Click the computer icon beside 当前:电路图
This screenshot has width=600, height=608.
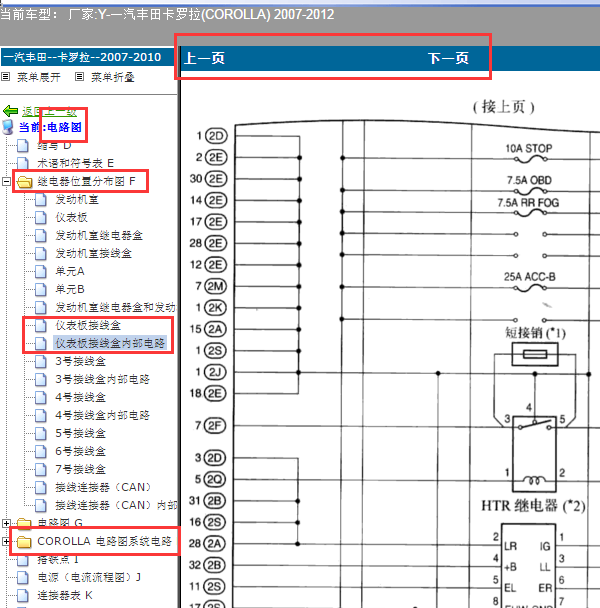click(x=8, y=127)
